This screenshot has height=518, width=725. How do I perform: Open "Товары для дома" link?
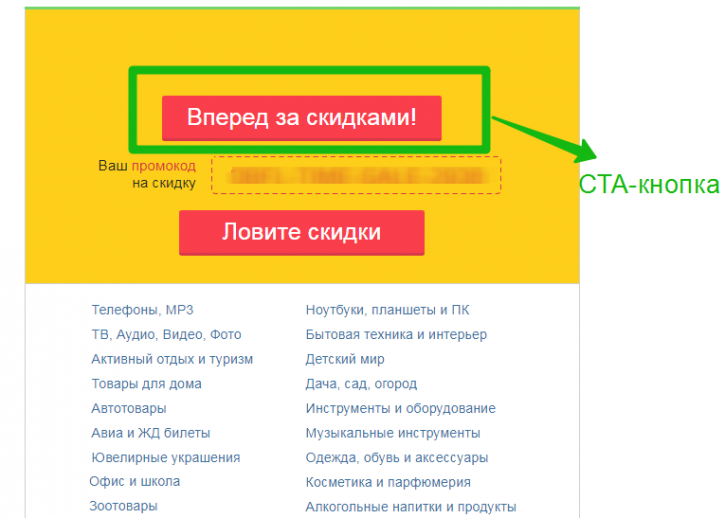[x=147, y=384]
